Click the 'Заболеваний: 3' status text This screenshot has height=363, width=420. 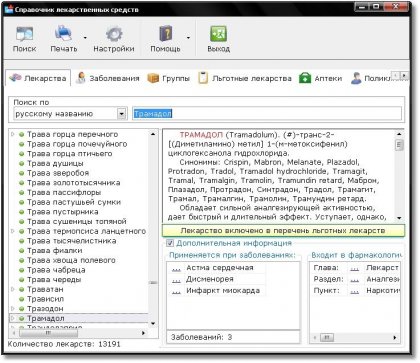click(x=201, y=337)
